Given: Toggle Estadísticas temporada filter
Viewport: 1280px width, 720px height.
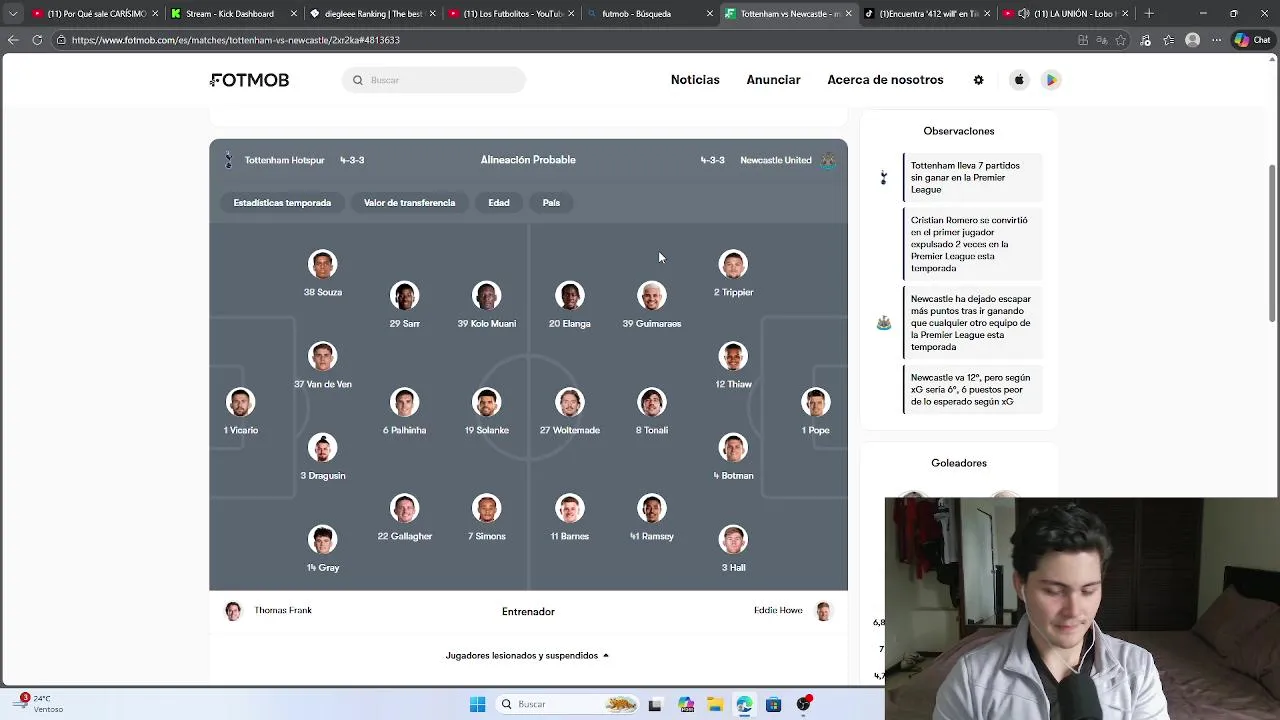Looking at the screenshot, I should point(282,203).
